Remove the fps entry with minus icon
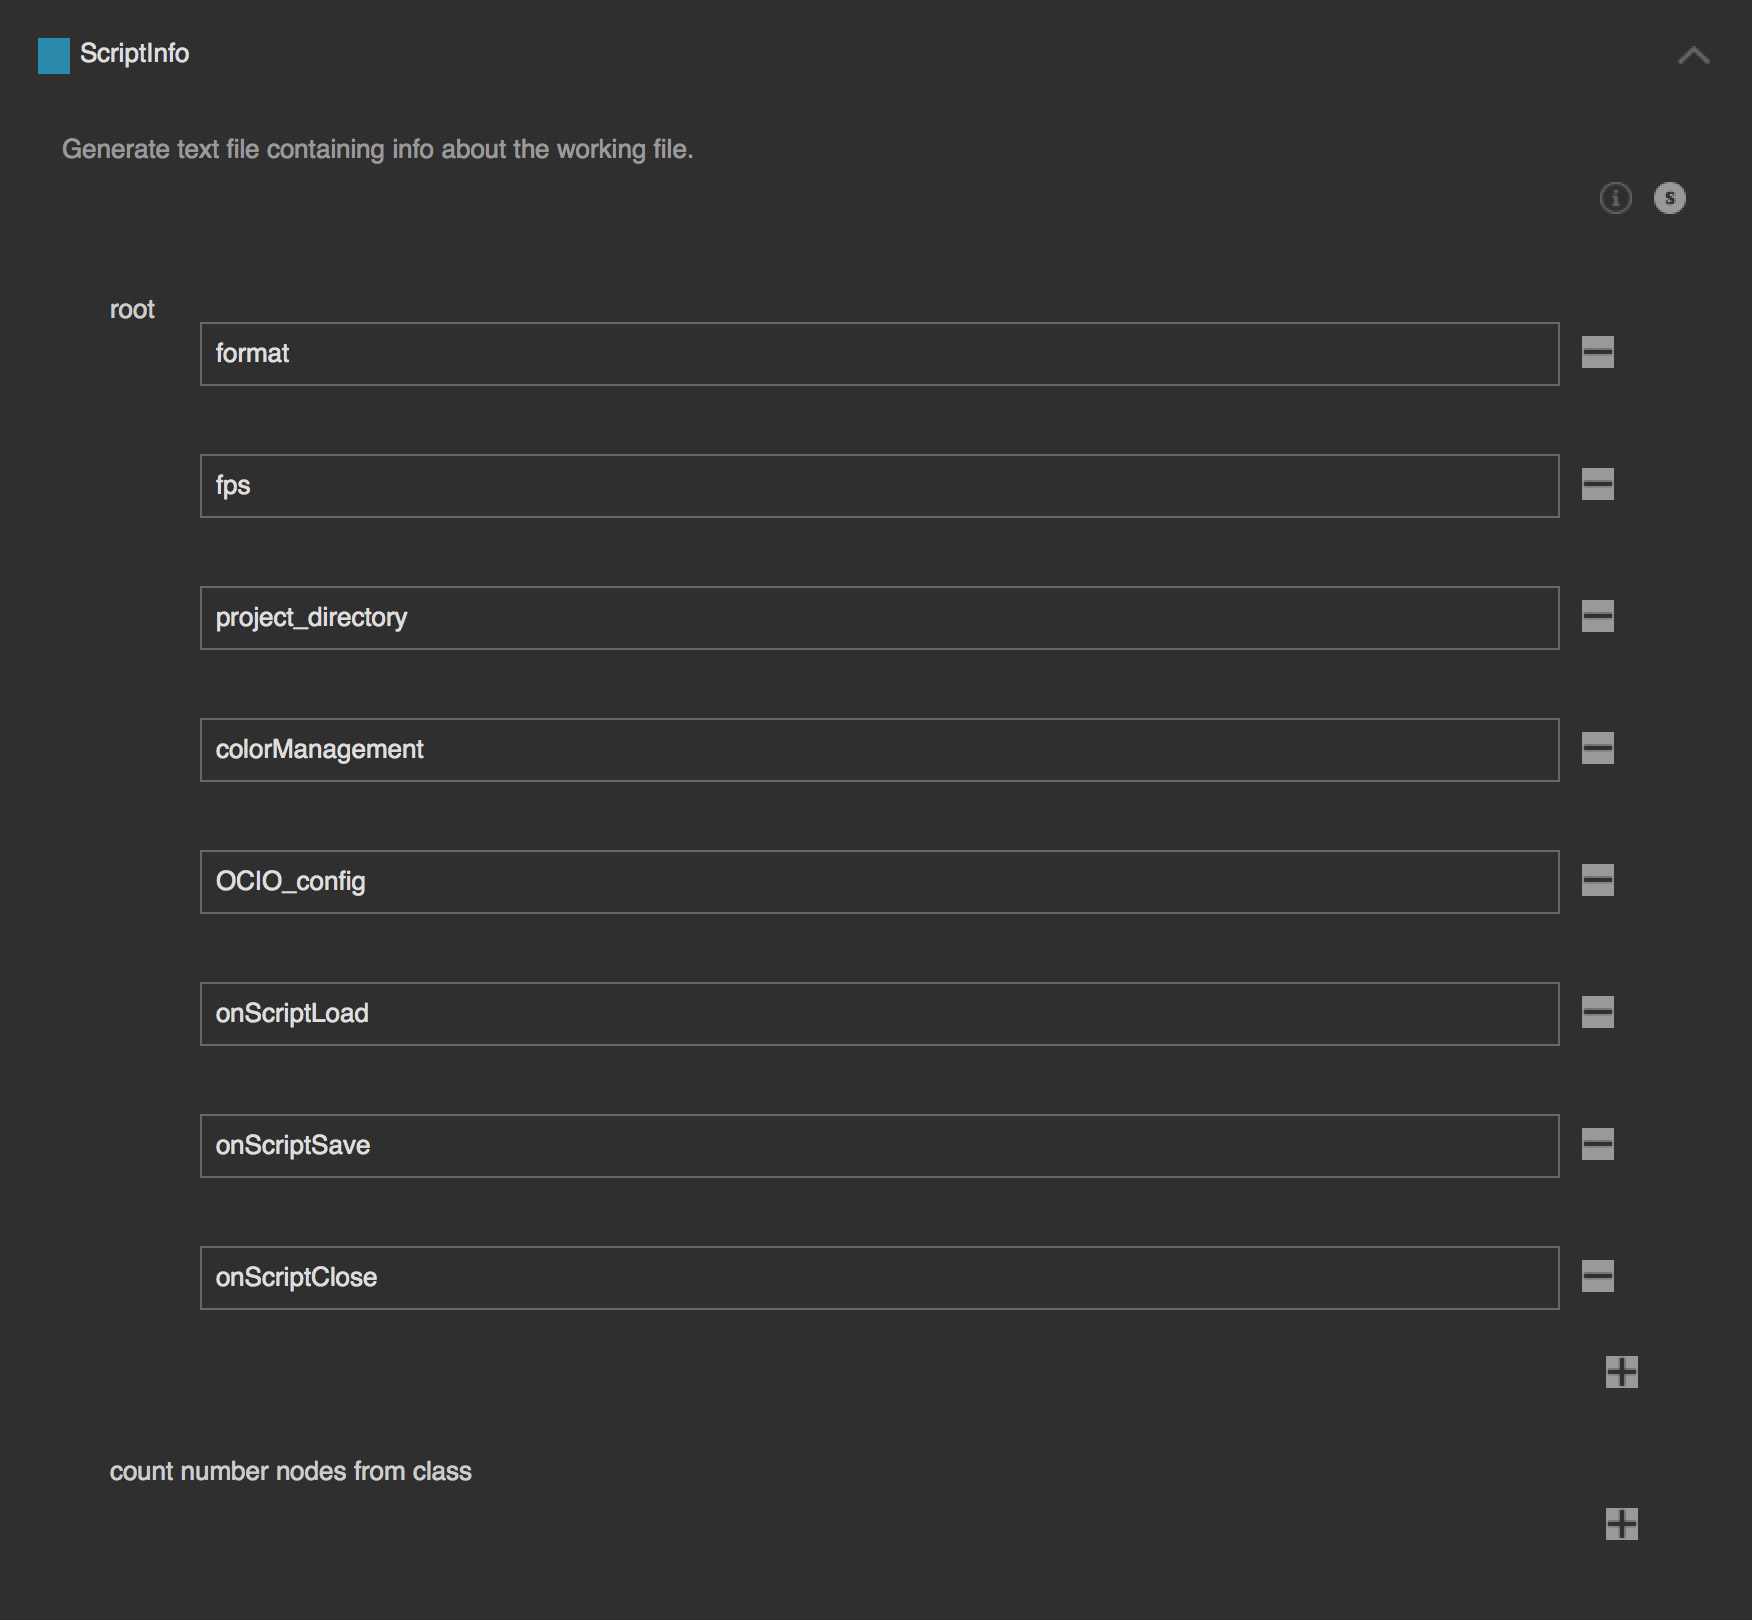 [1597, 485]
